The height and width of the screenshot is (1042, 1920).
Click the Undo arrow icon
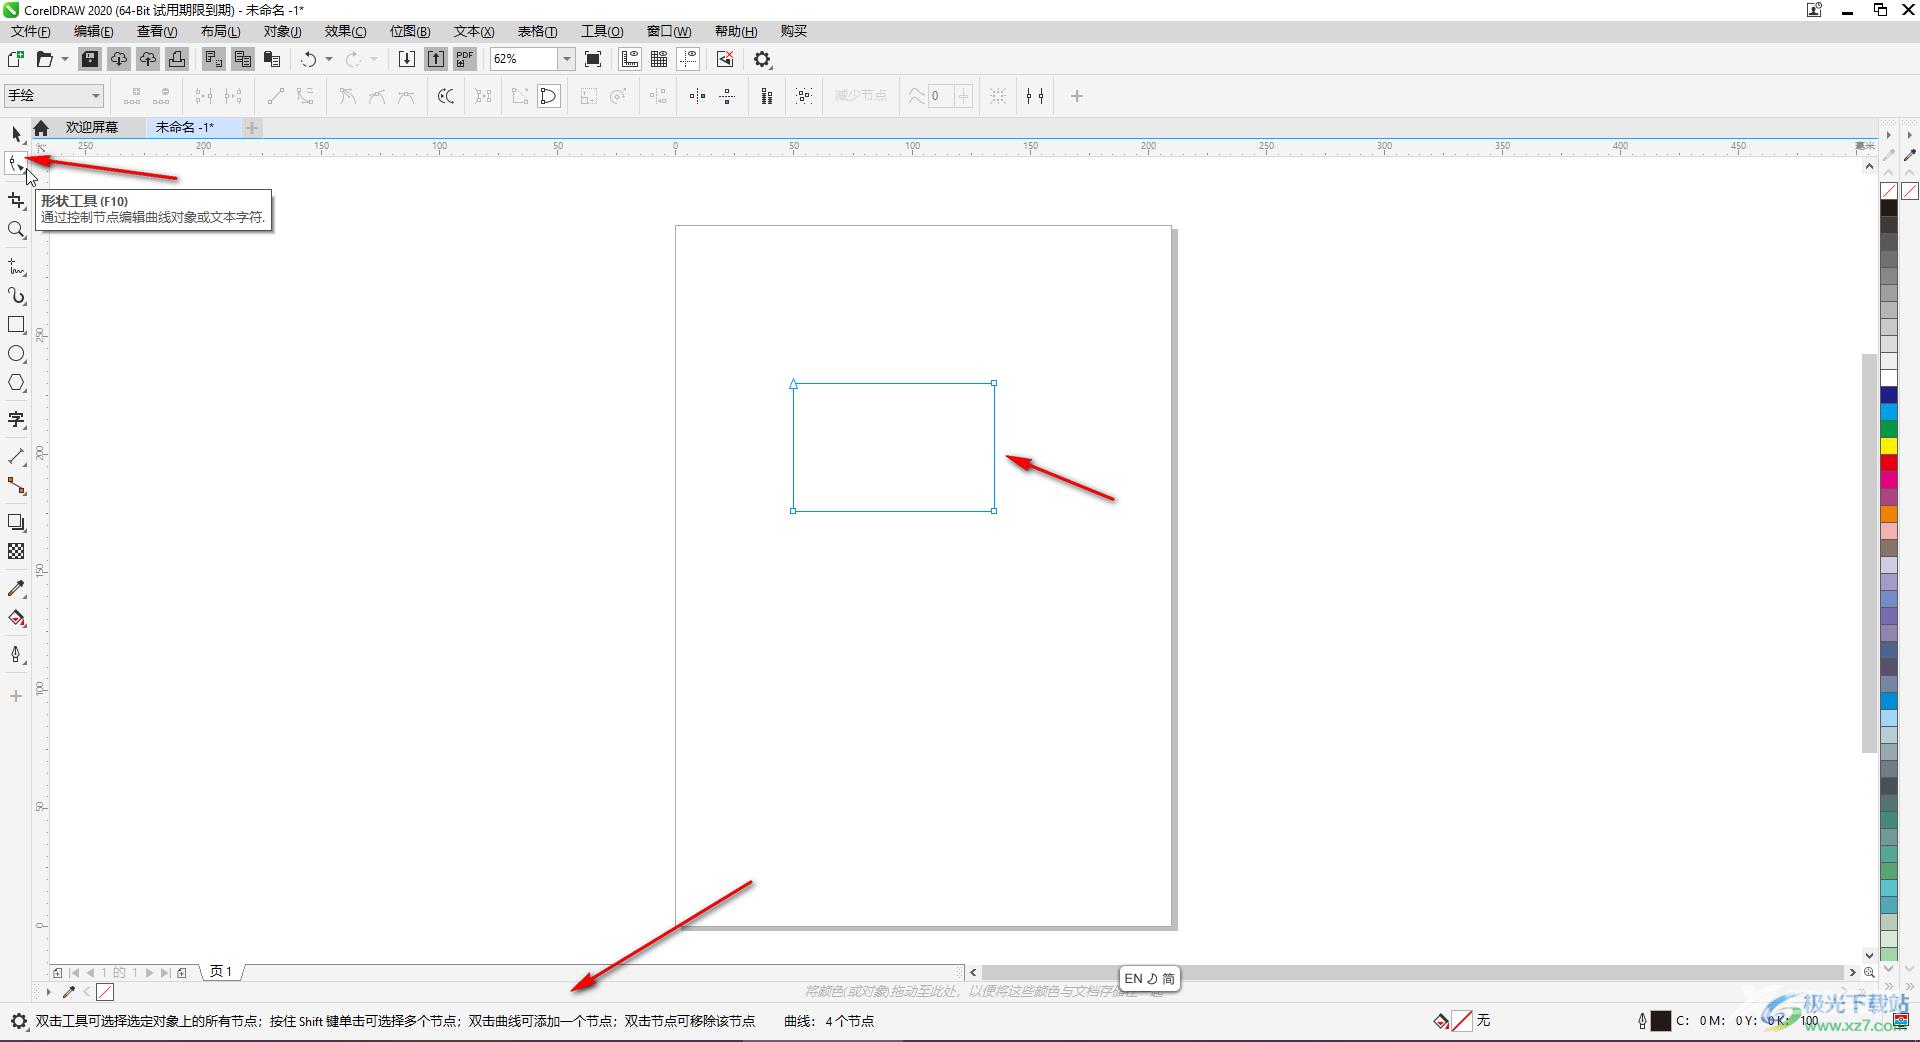tap(309, 59)
